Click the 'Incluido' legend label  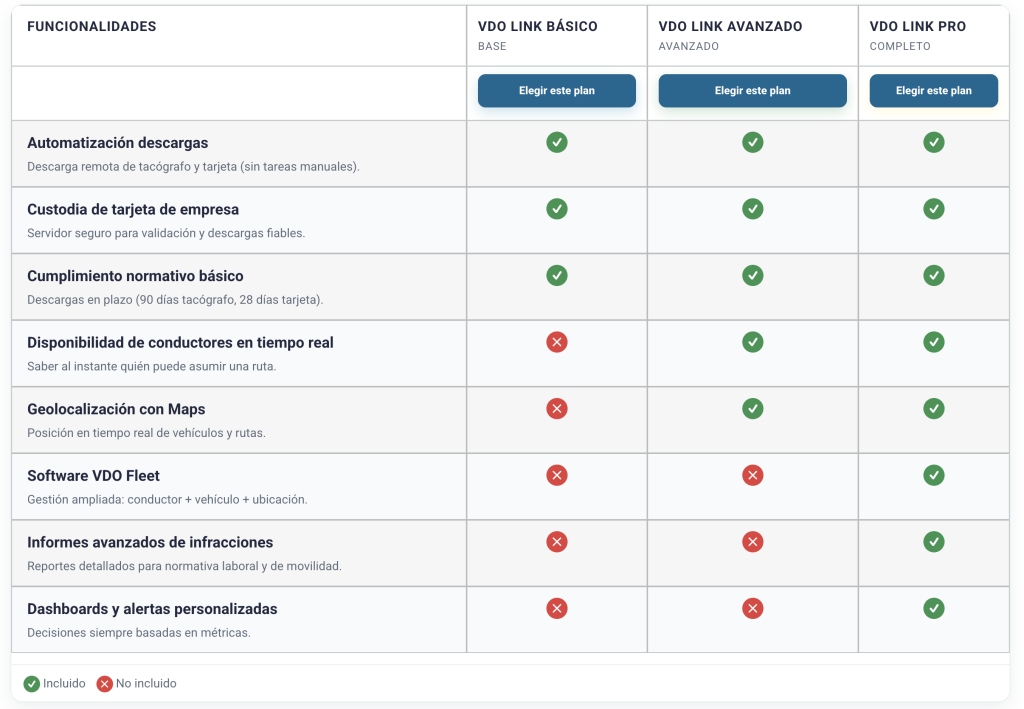64,684
